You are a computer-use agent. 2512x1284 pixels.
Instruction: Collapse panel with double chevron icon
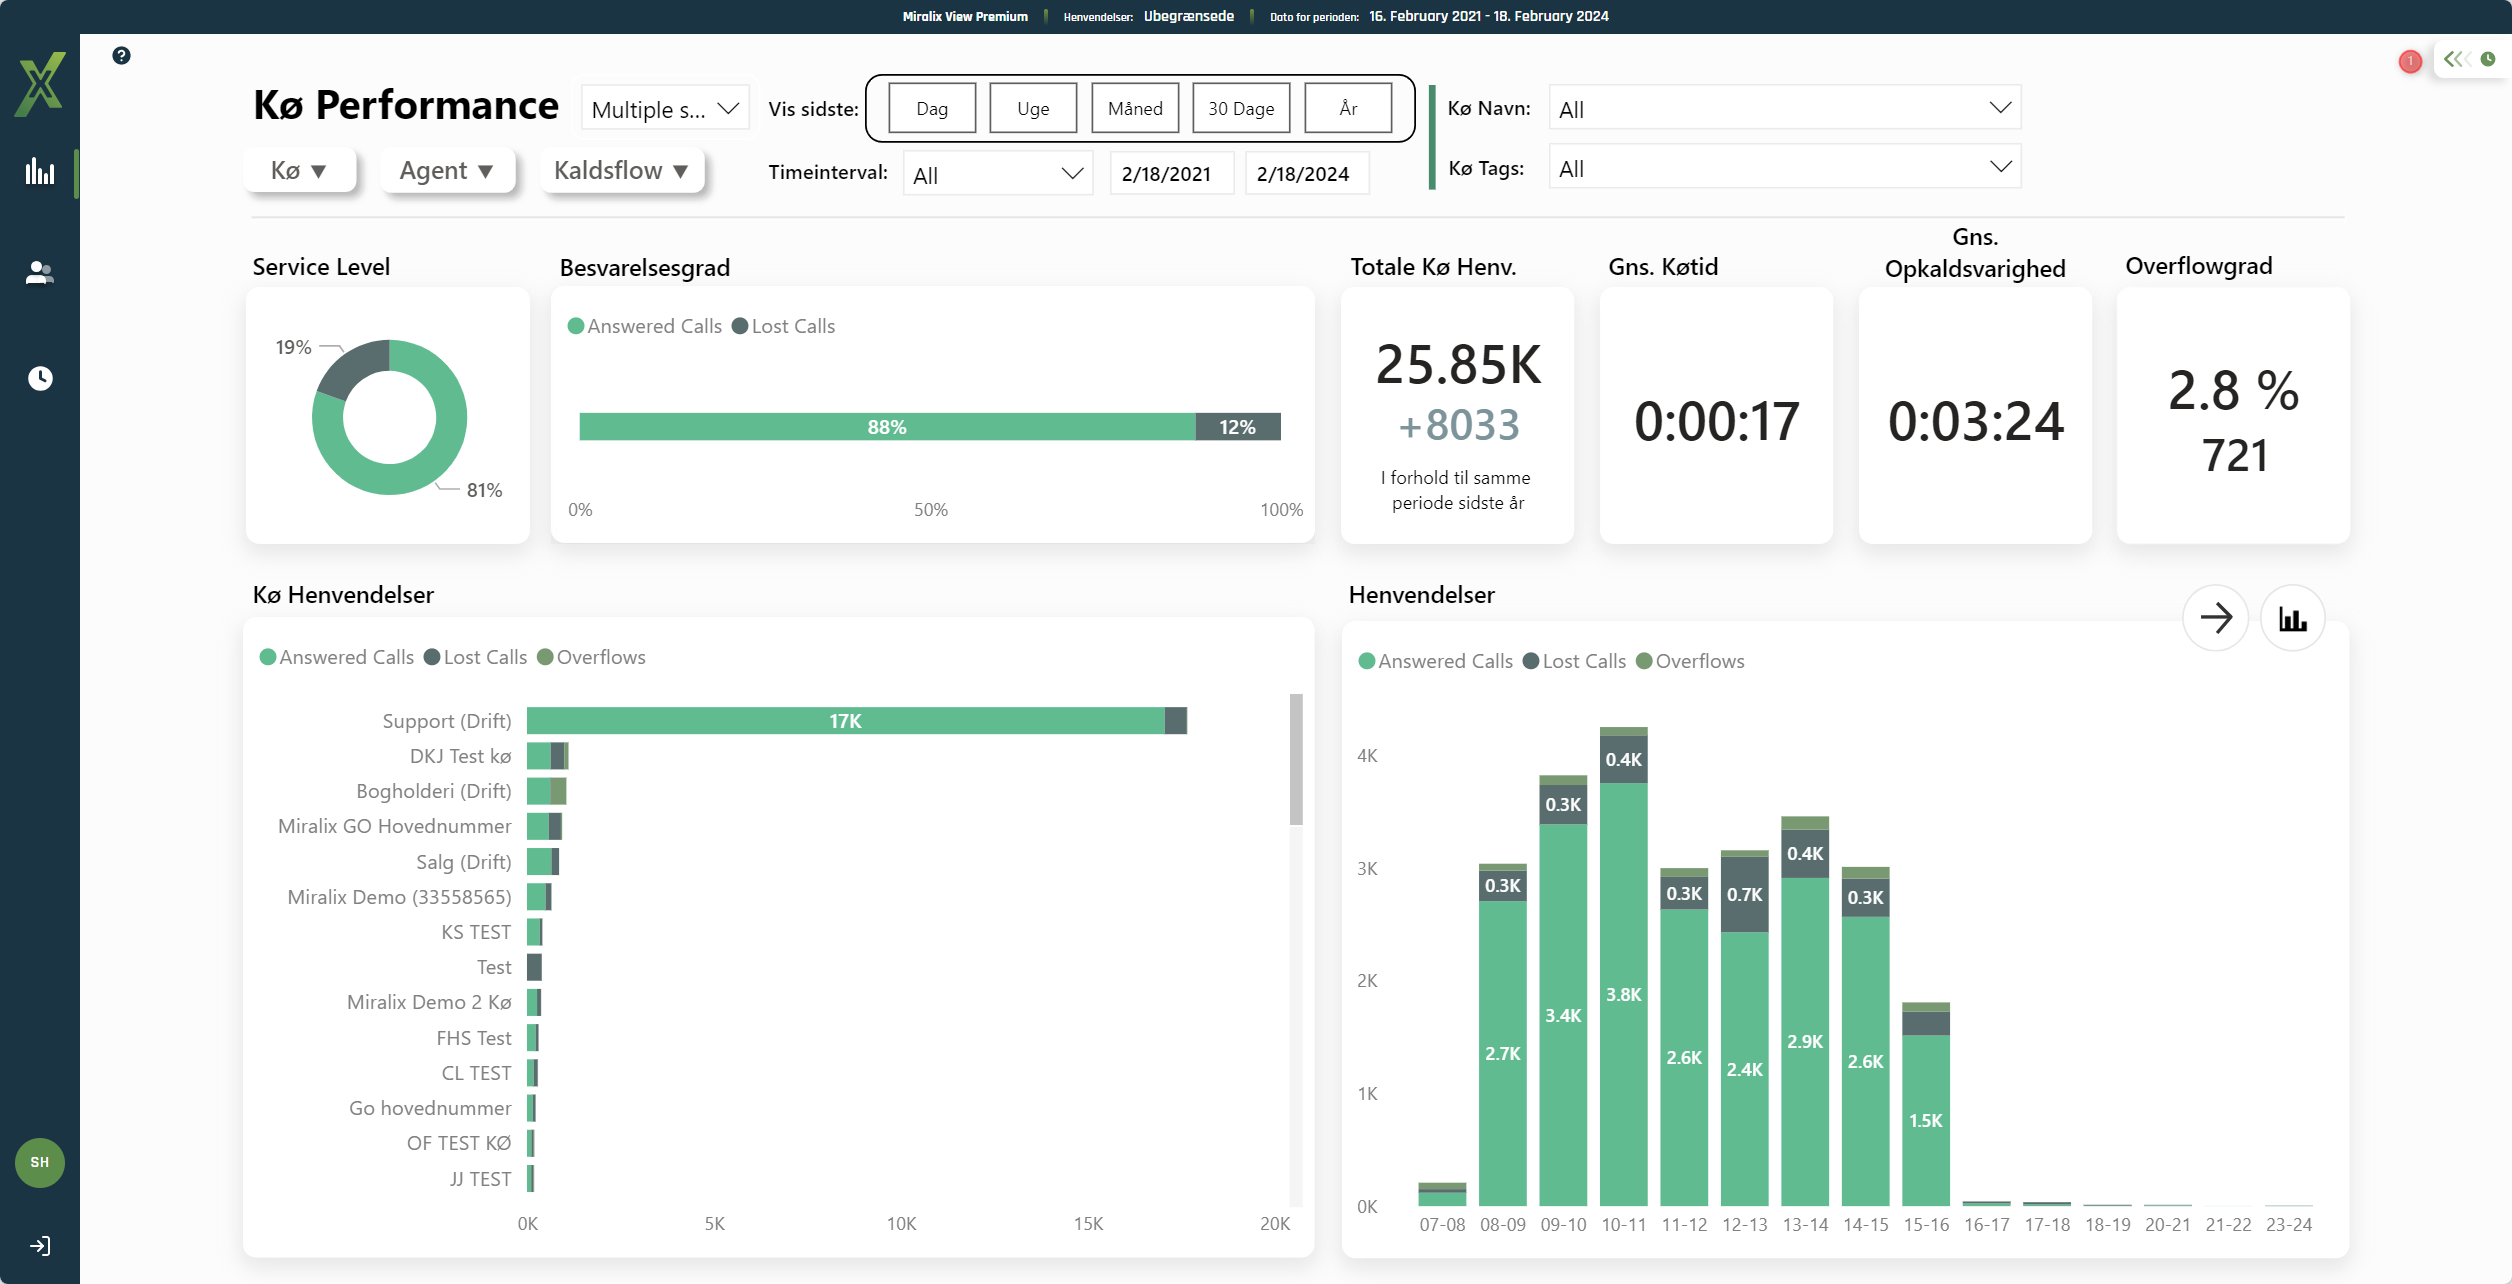coord(2456,59)
